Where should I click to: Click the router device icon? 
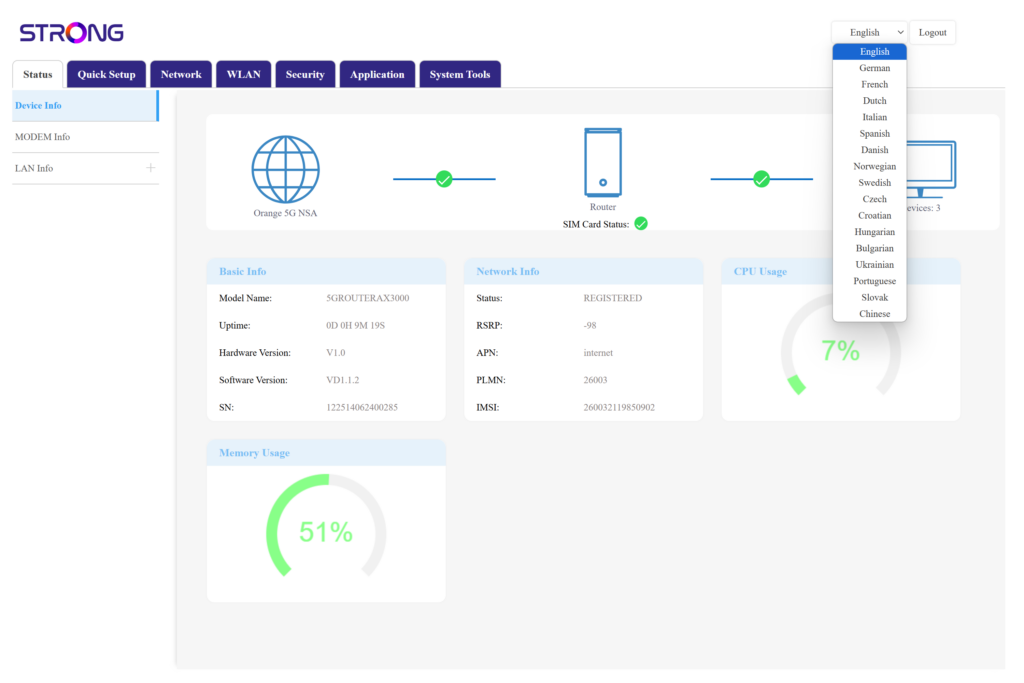(603, 162)
